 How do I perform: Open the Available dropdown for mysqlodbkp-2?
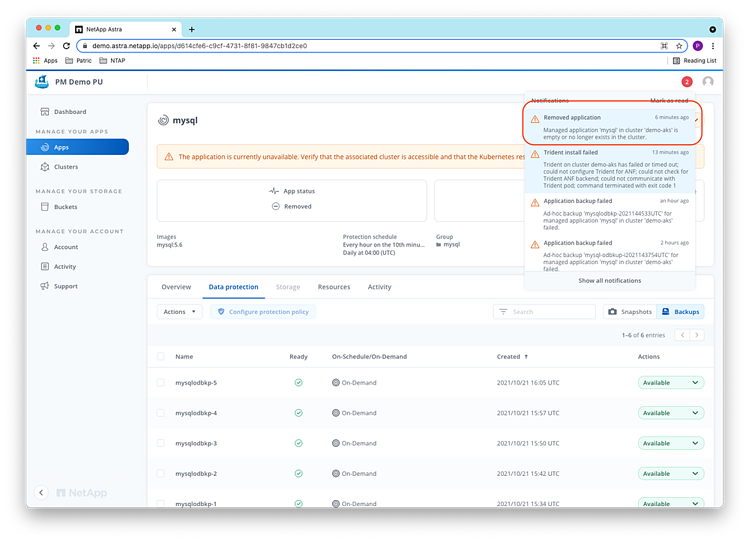[x=670, y=473]
